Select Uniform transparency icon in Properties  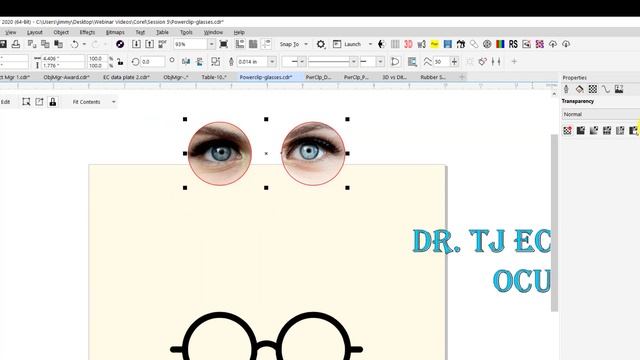tap(581, 131)
